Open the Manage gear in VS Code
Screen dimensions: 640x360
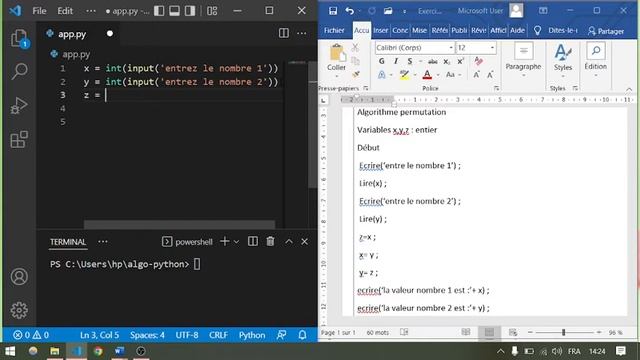pyautogui.click(x=19, y=310)
